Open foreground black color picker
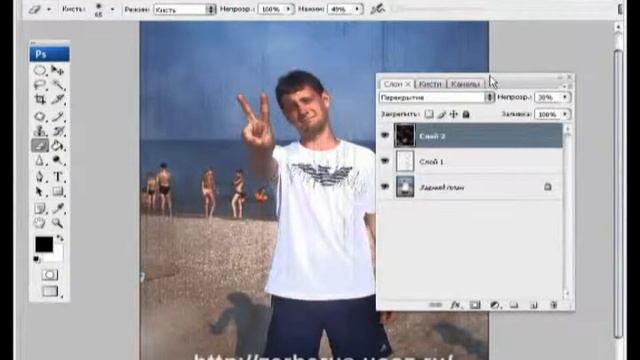 pos(44,244)
